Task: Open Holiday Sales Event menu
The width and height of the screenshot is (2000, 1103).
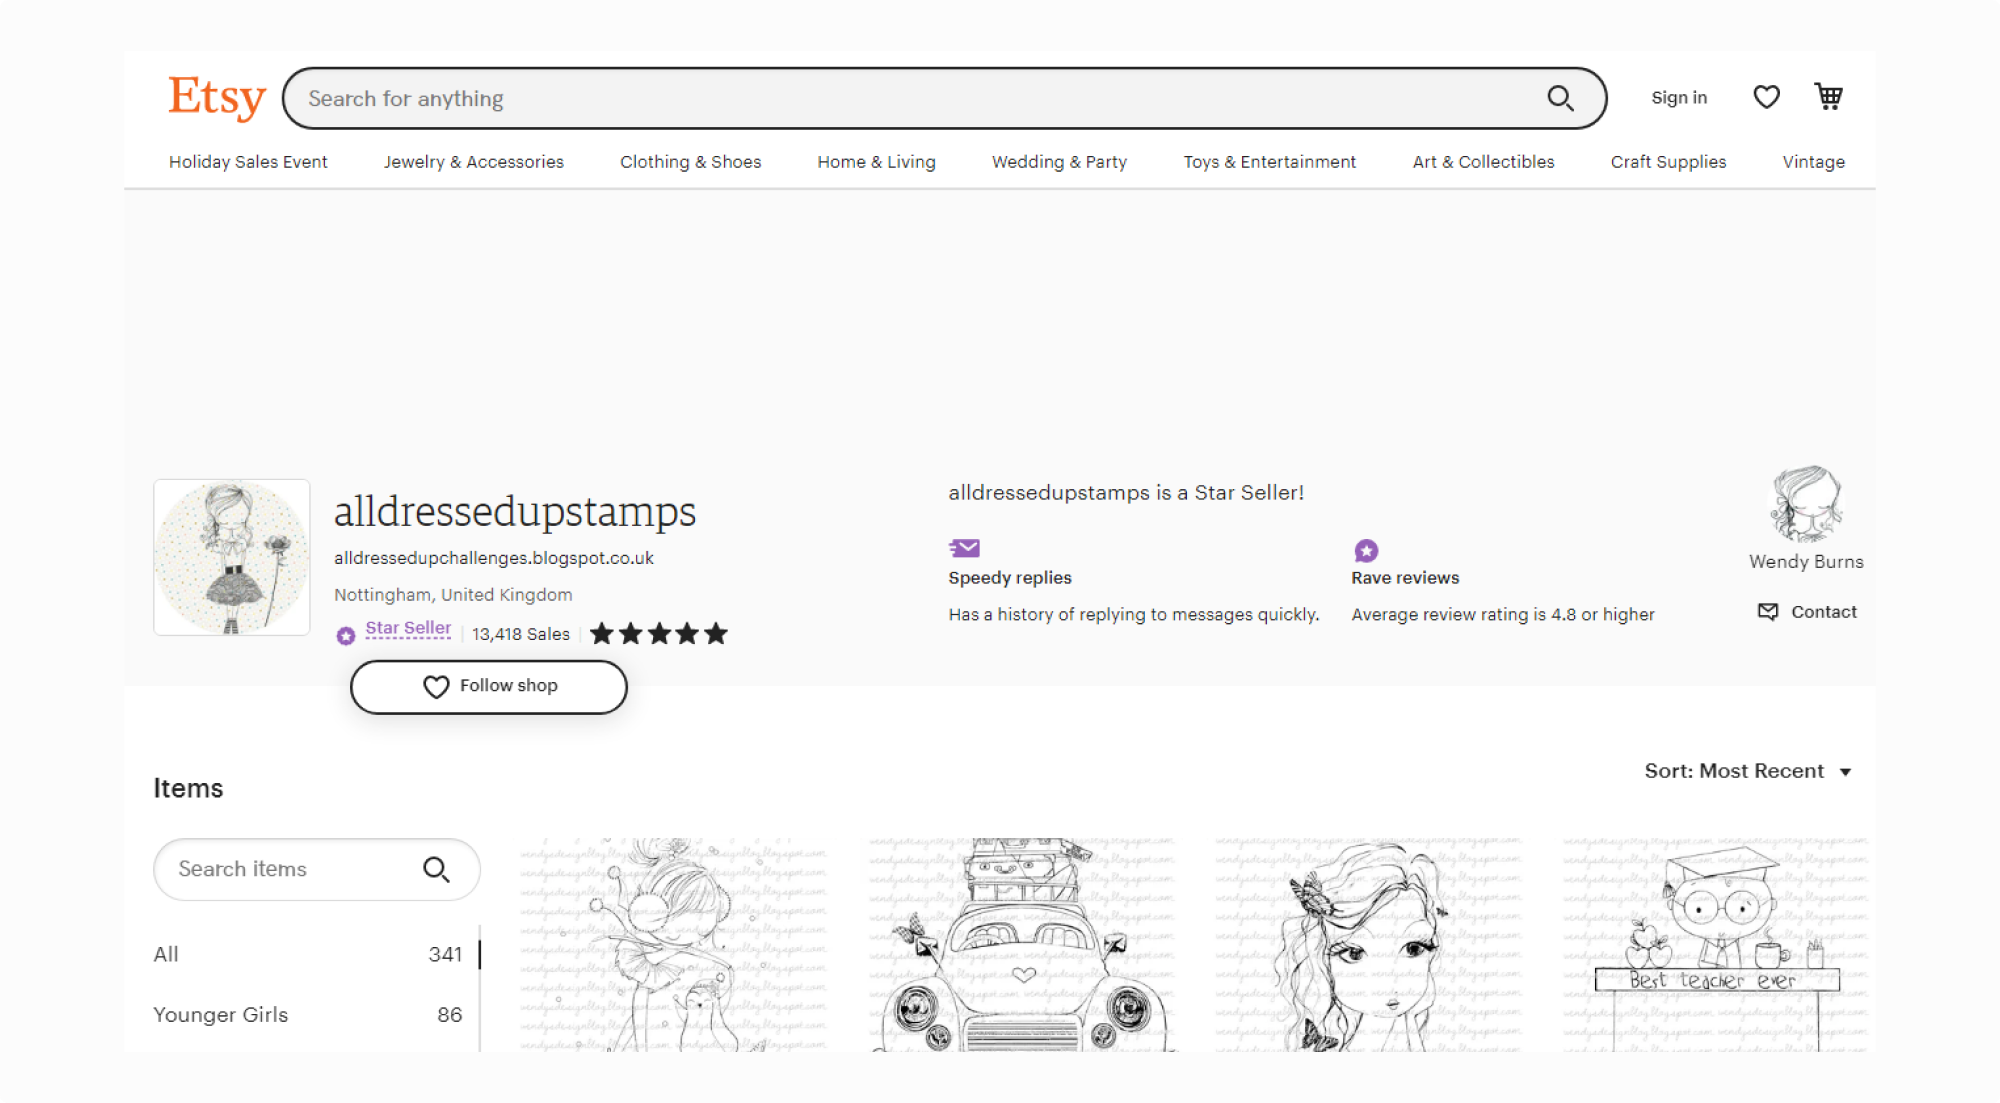Action: pos(248,162)
